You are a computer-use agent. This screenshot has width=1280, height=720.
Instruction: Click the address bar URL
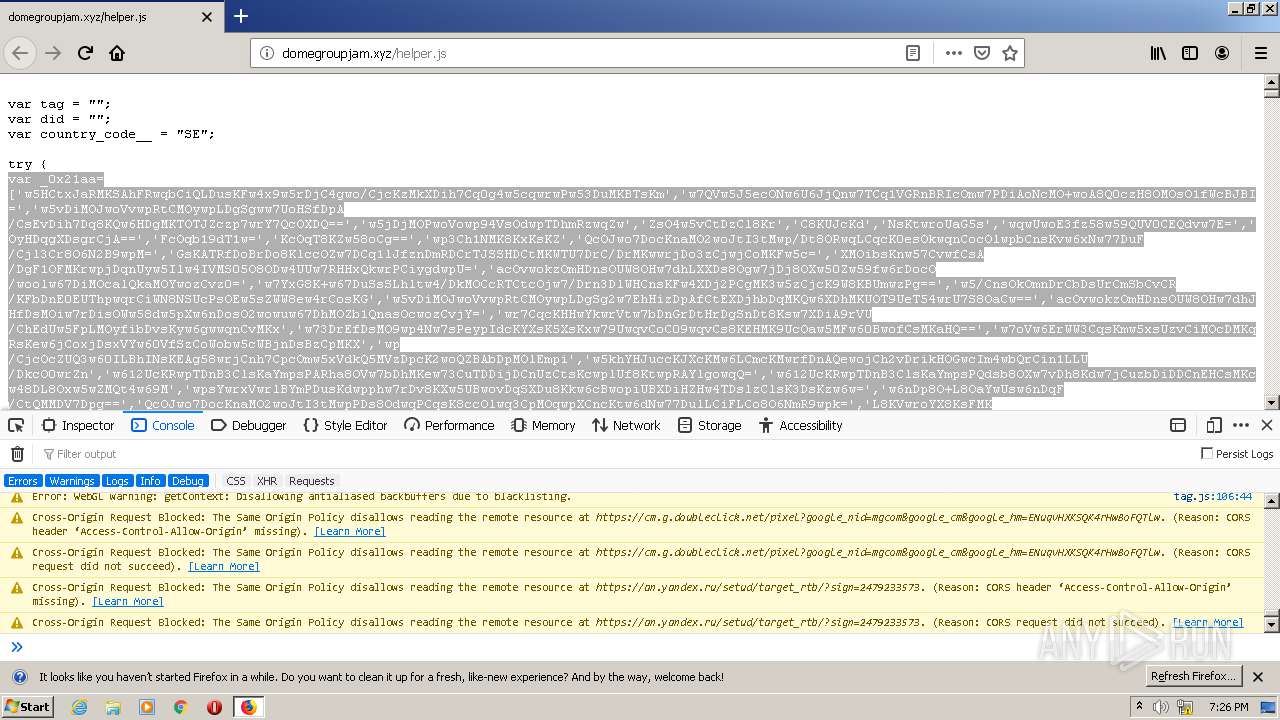(x=364, y=53)
